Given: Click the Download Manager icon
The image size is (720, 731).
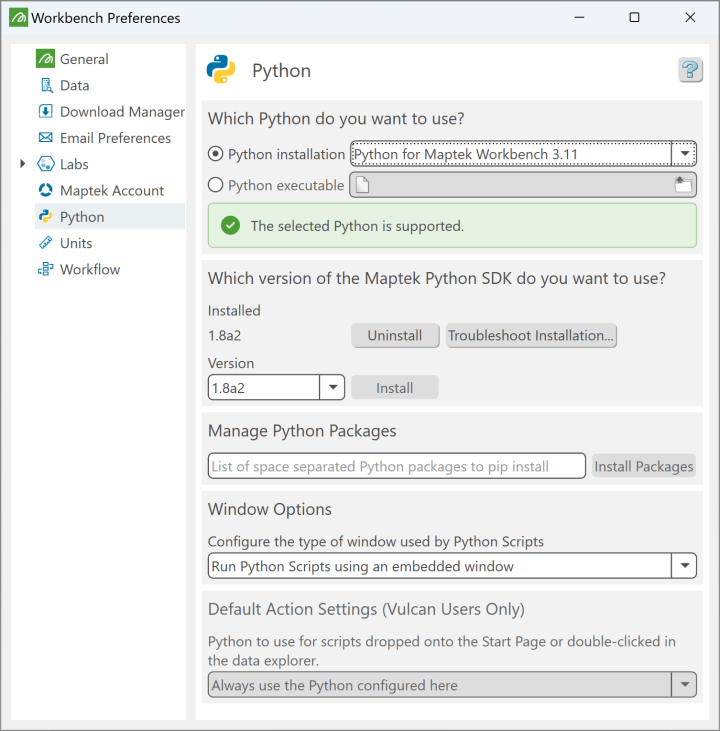Looking at the screenshot, I should point(45,112).
